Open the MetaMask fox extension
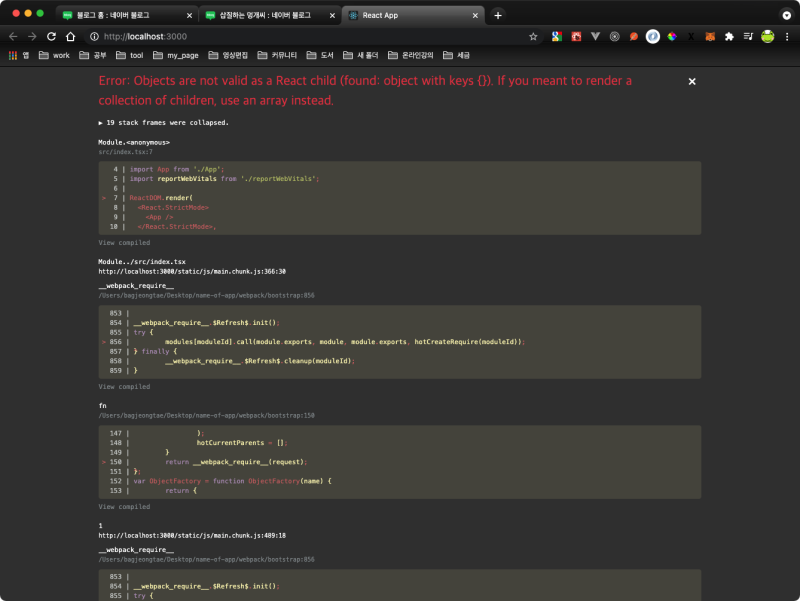 [709, 35]
